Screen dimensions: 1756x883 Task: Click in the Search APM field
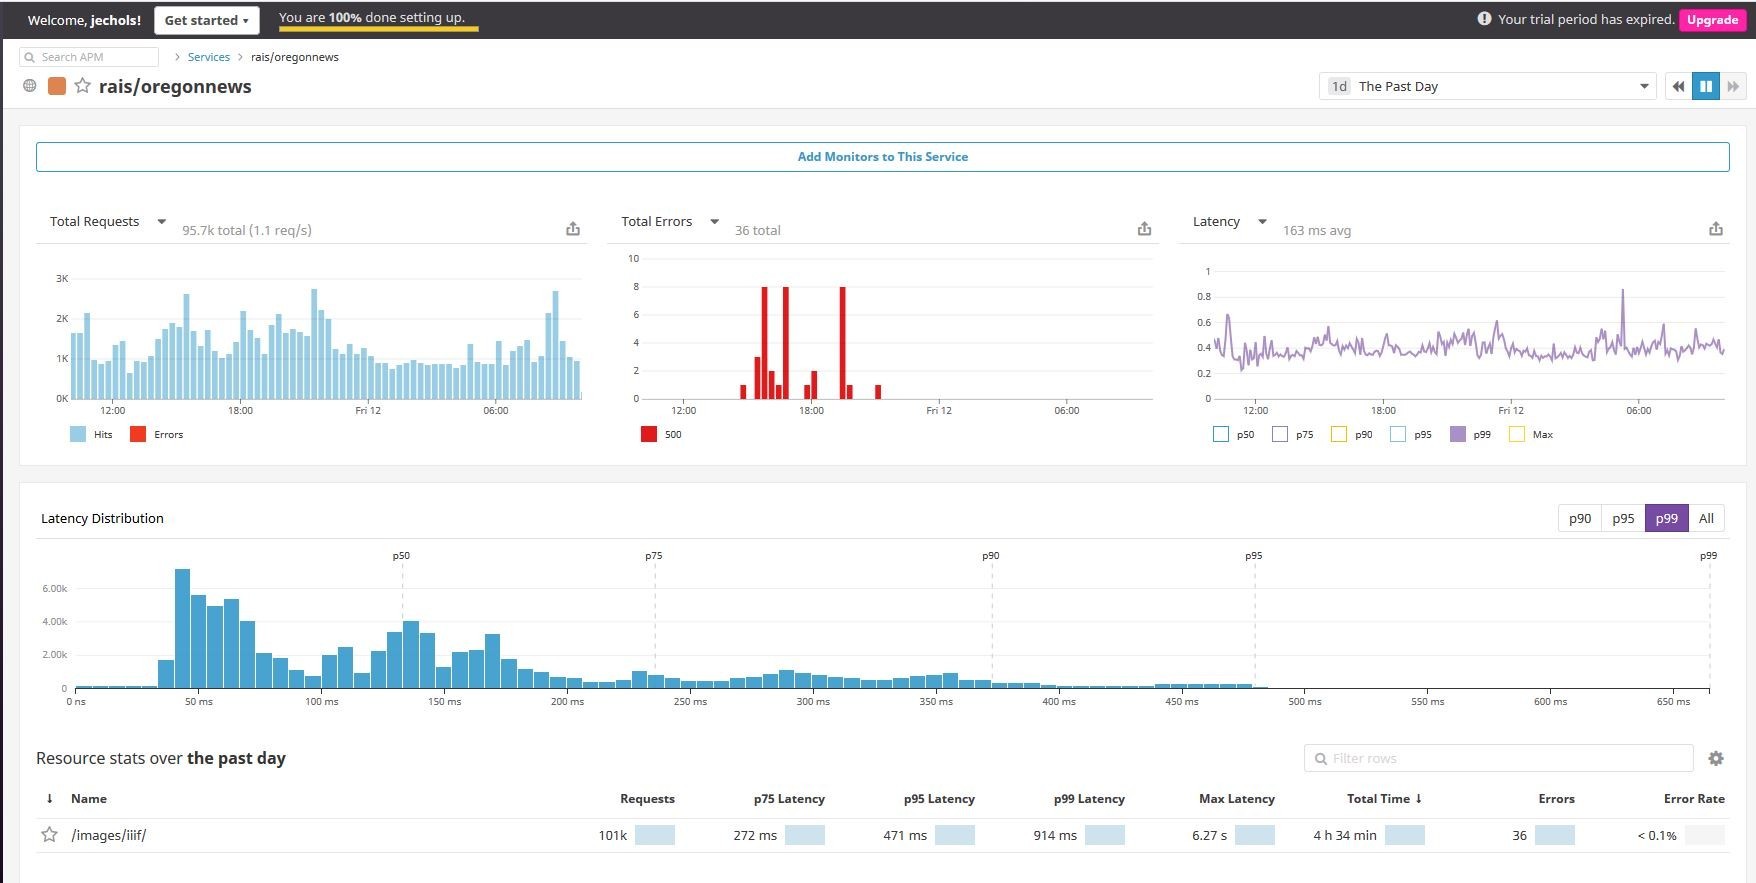[x=89, y=57]
